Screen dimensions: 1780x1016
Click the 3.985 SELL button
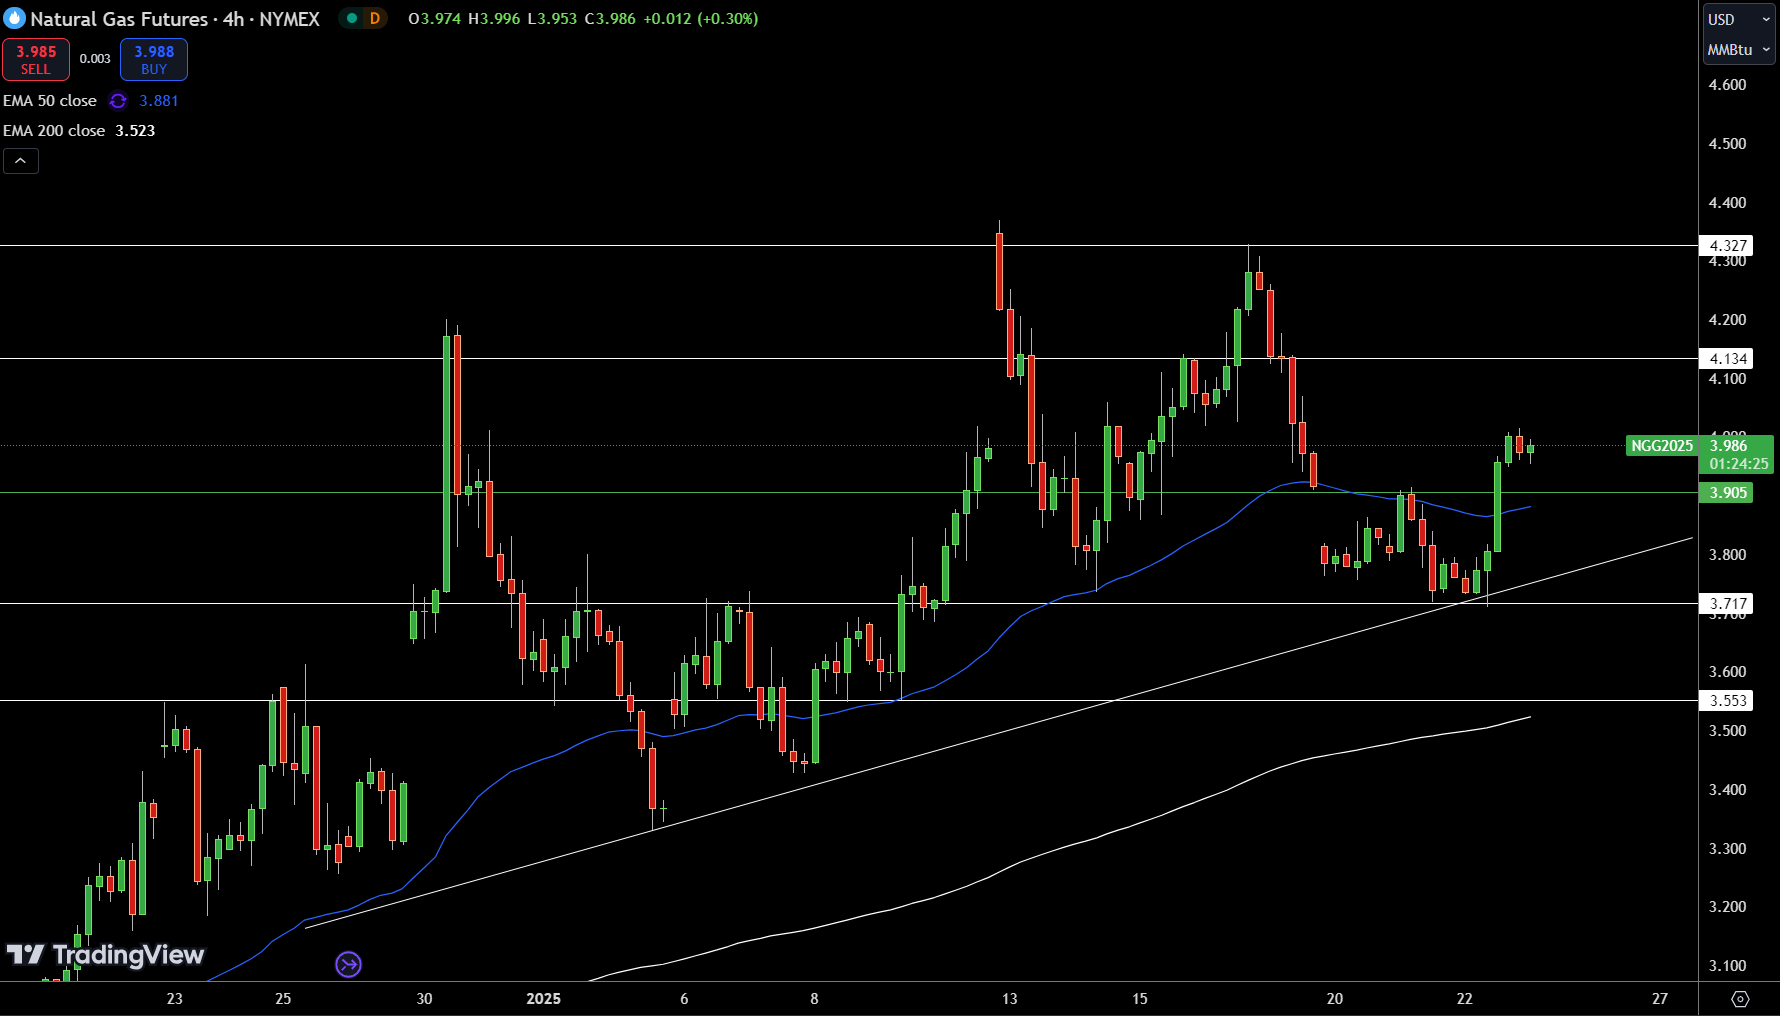click(x=36, y=59)
